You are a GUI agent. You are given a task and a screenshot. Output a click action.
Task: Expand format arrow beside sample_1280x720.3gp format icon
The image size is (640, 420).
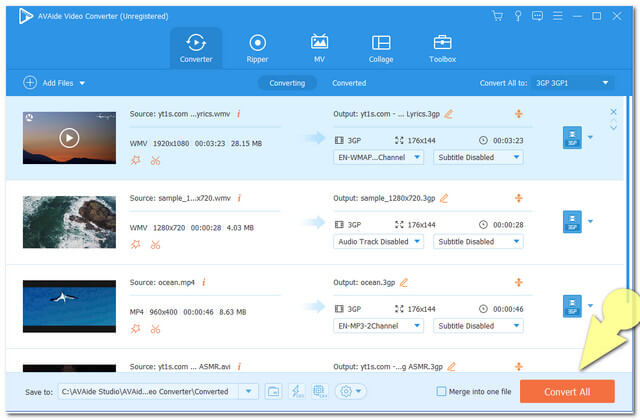(590, 222)
